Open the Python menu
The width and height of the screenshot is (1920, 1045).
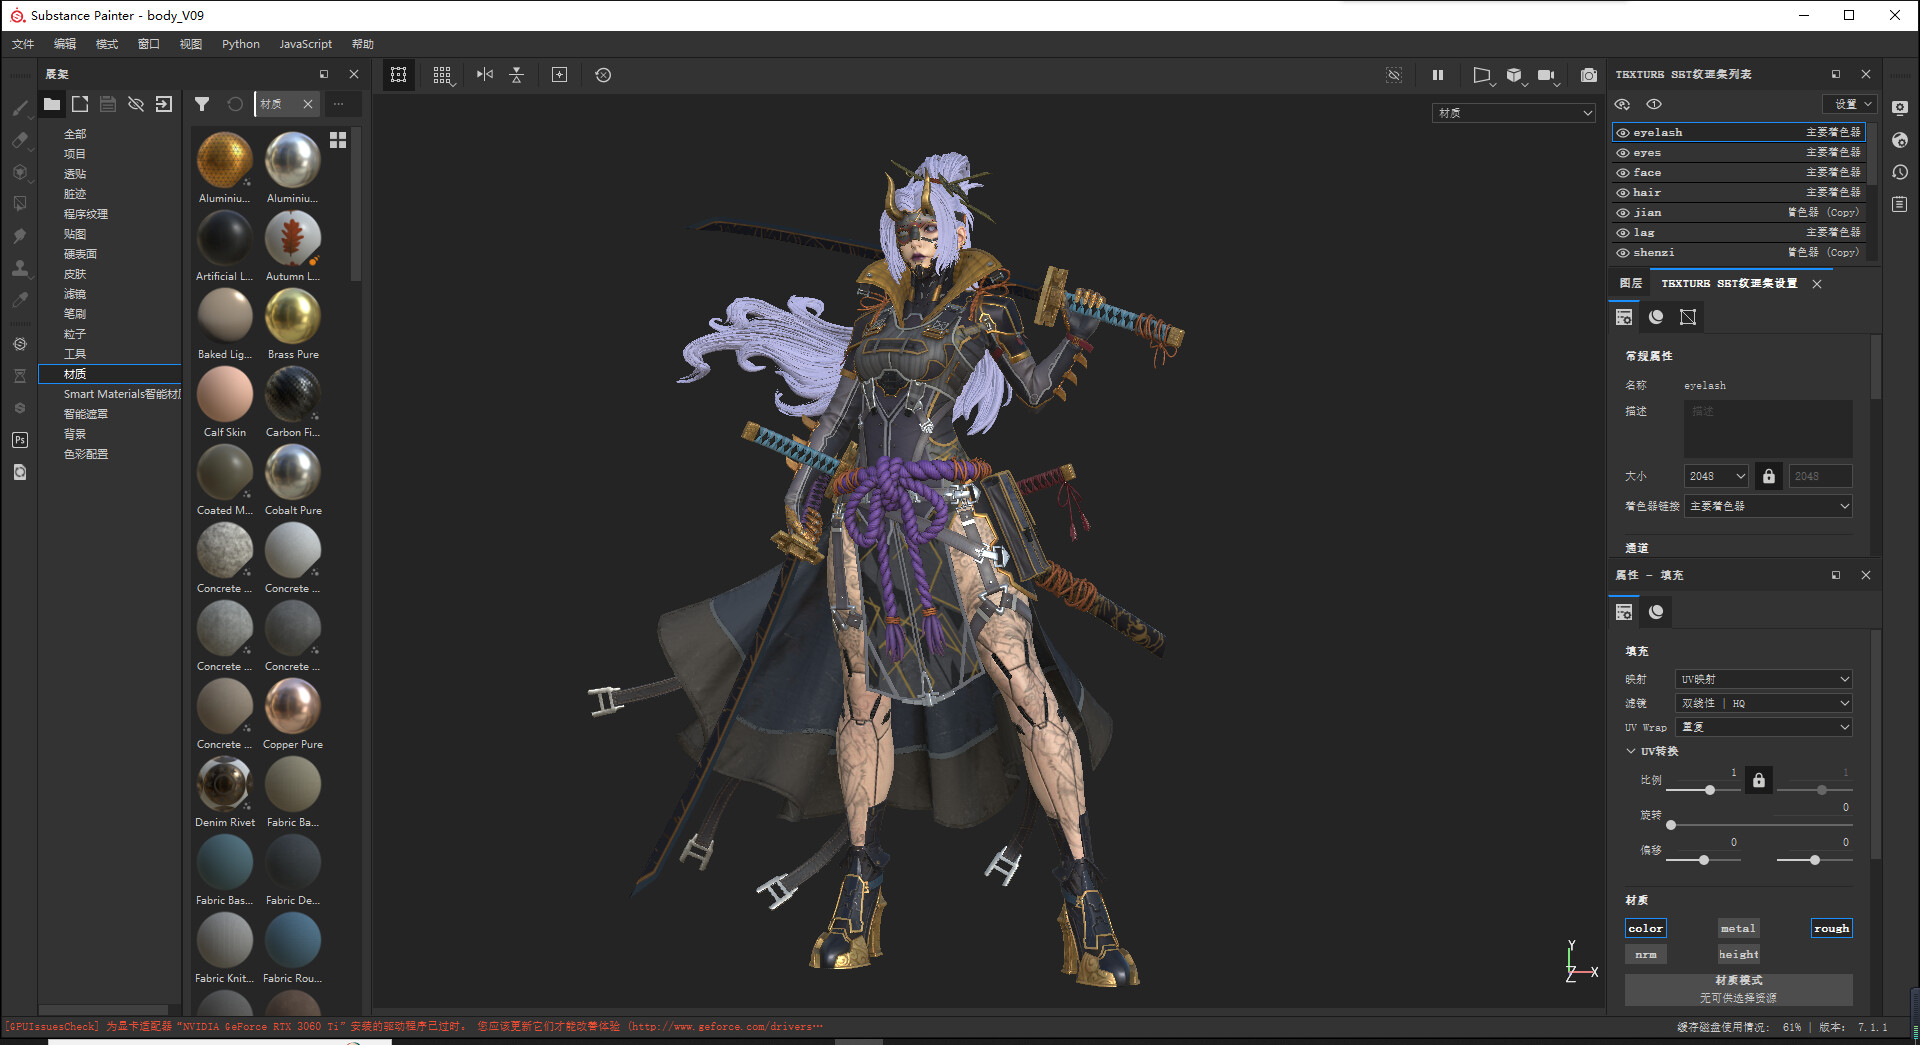240,44
